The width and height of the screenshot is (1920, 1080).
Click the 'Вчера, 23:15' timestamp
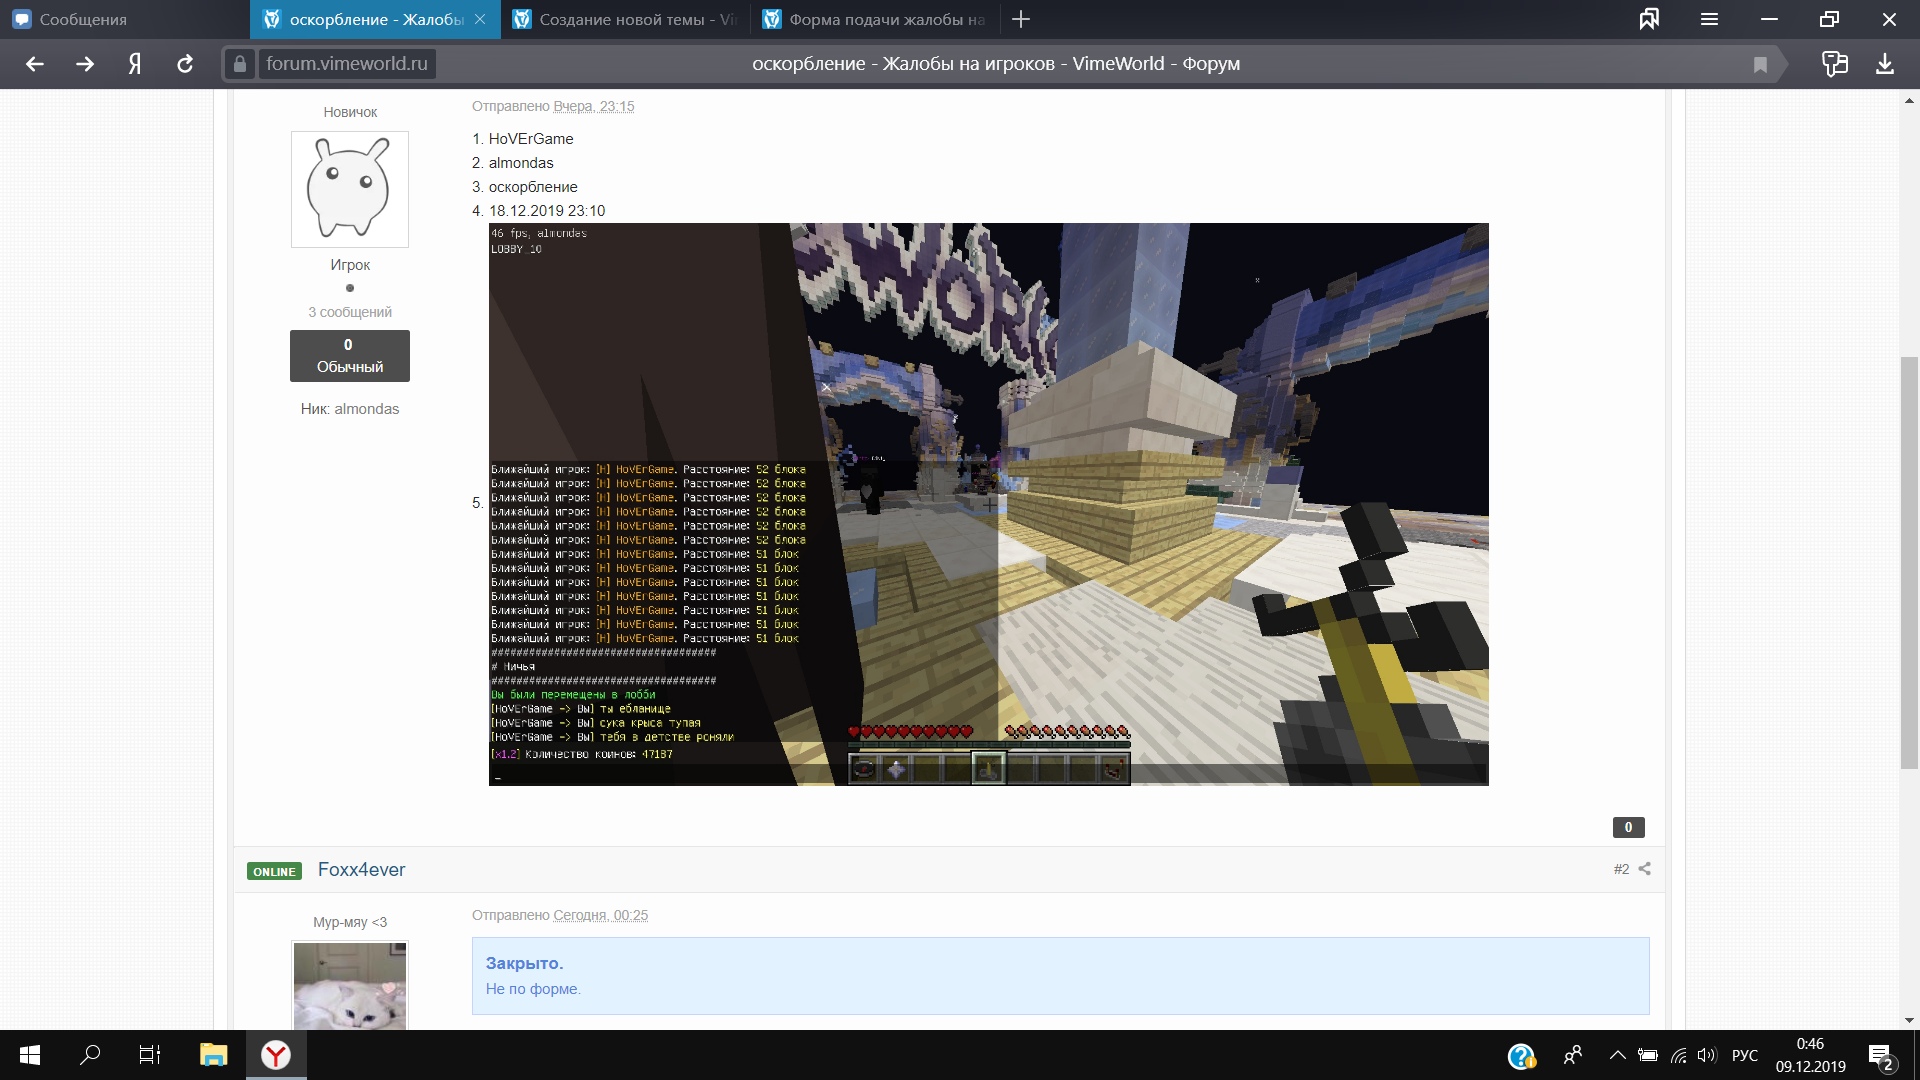click(594, 106)
